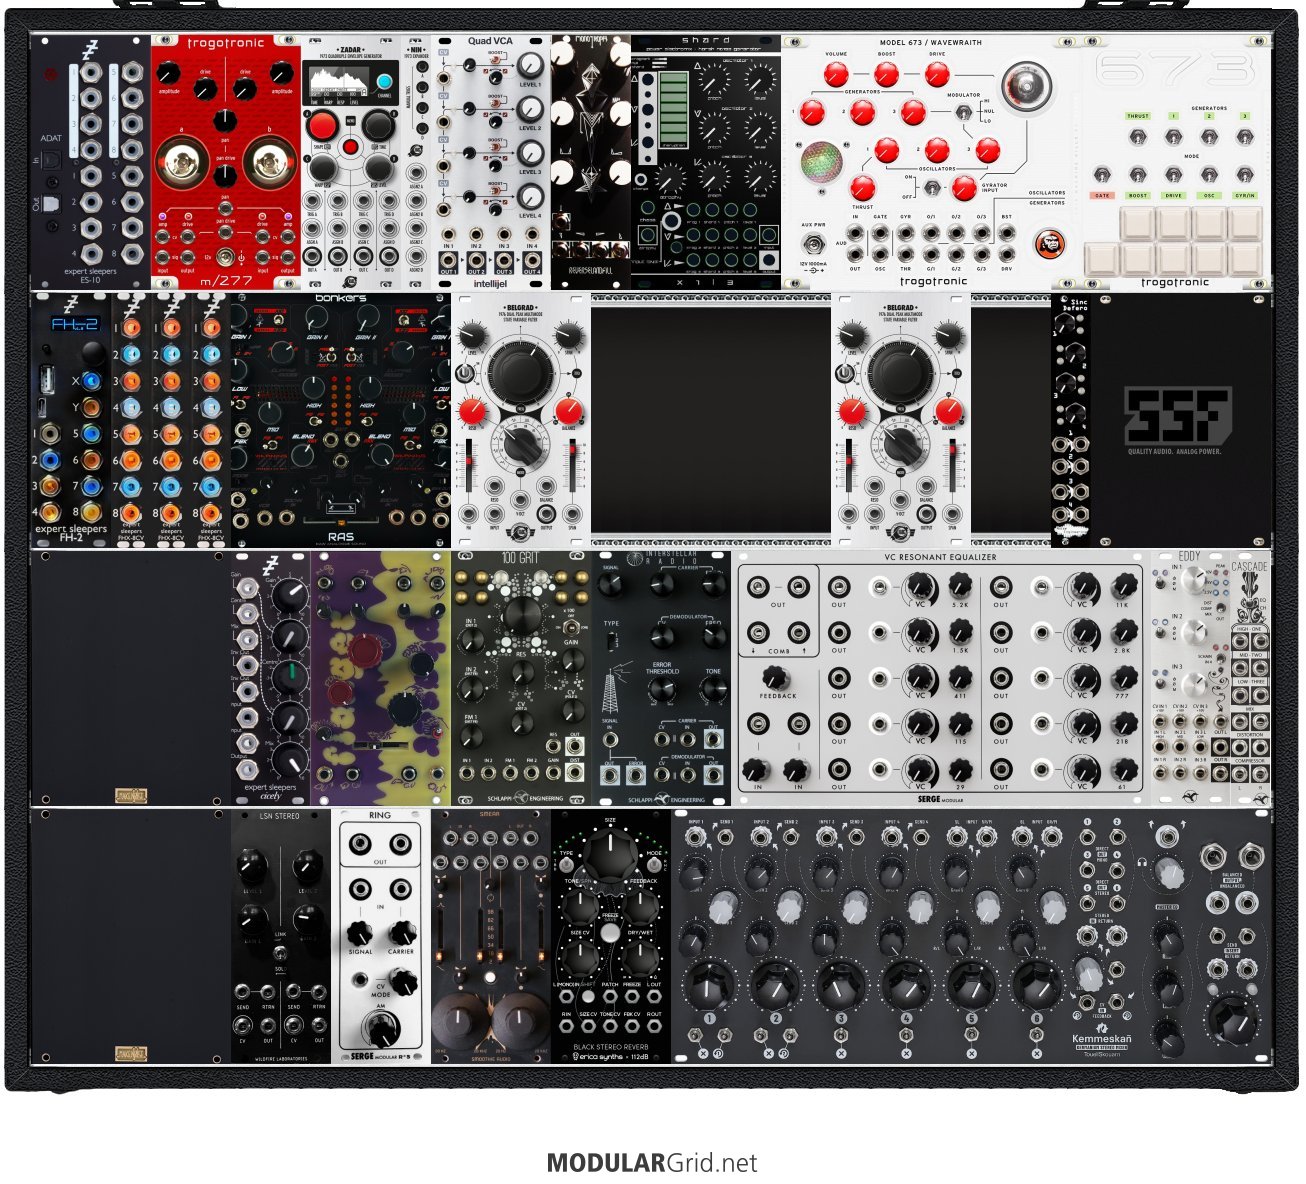The height and width of the screenshot is (1184, 1306).
Task: Click the SIZE knob on Black Stereo Reverb
Action: (x=610, y=854)
